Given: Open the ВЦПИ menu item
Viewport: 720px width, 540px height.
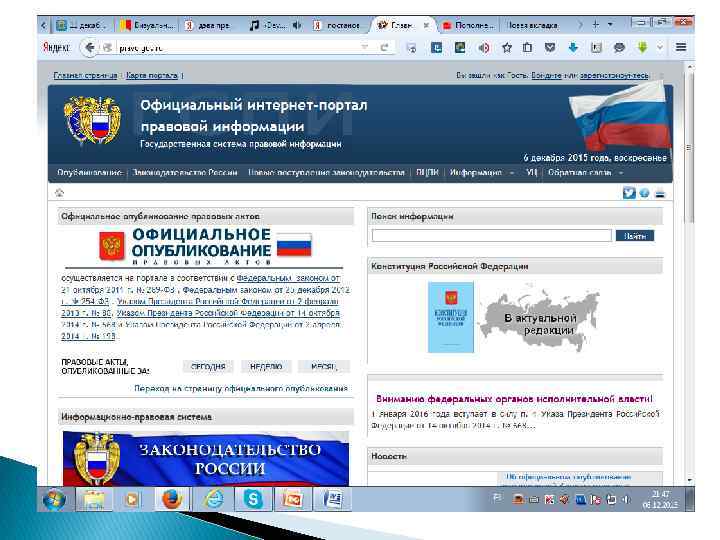Looking at the screenshot, I should [427, 173].
